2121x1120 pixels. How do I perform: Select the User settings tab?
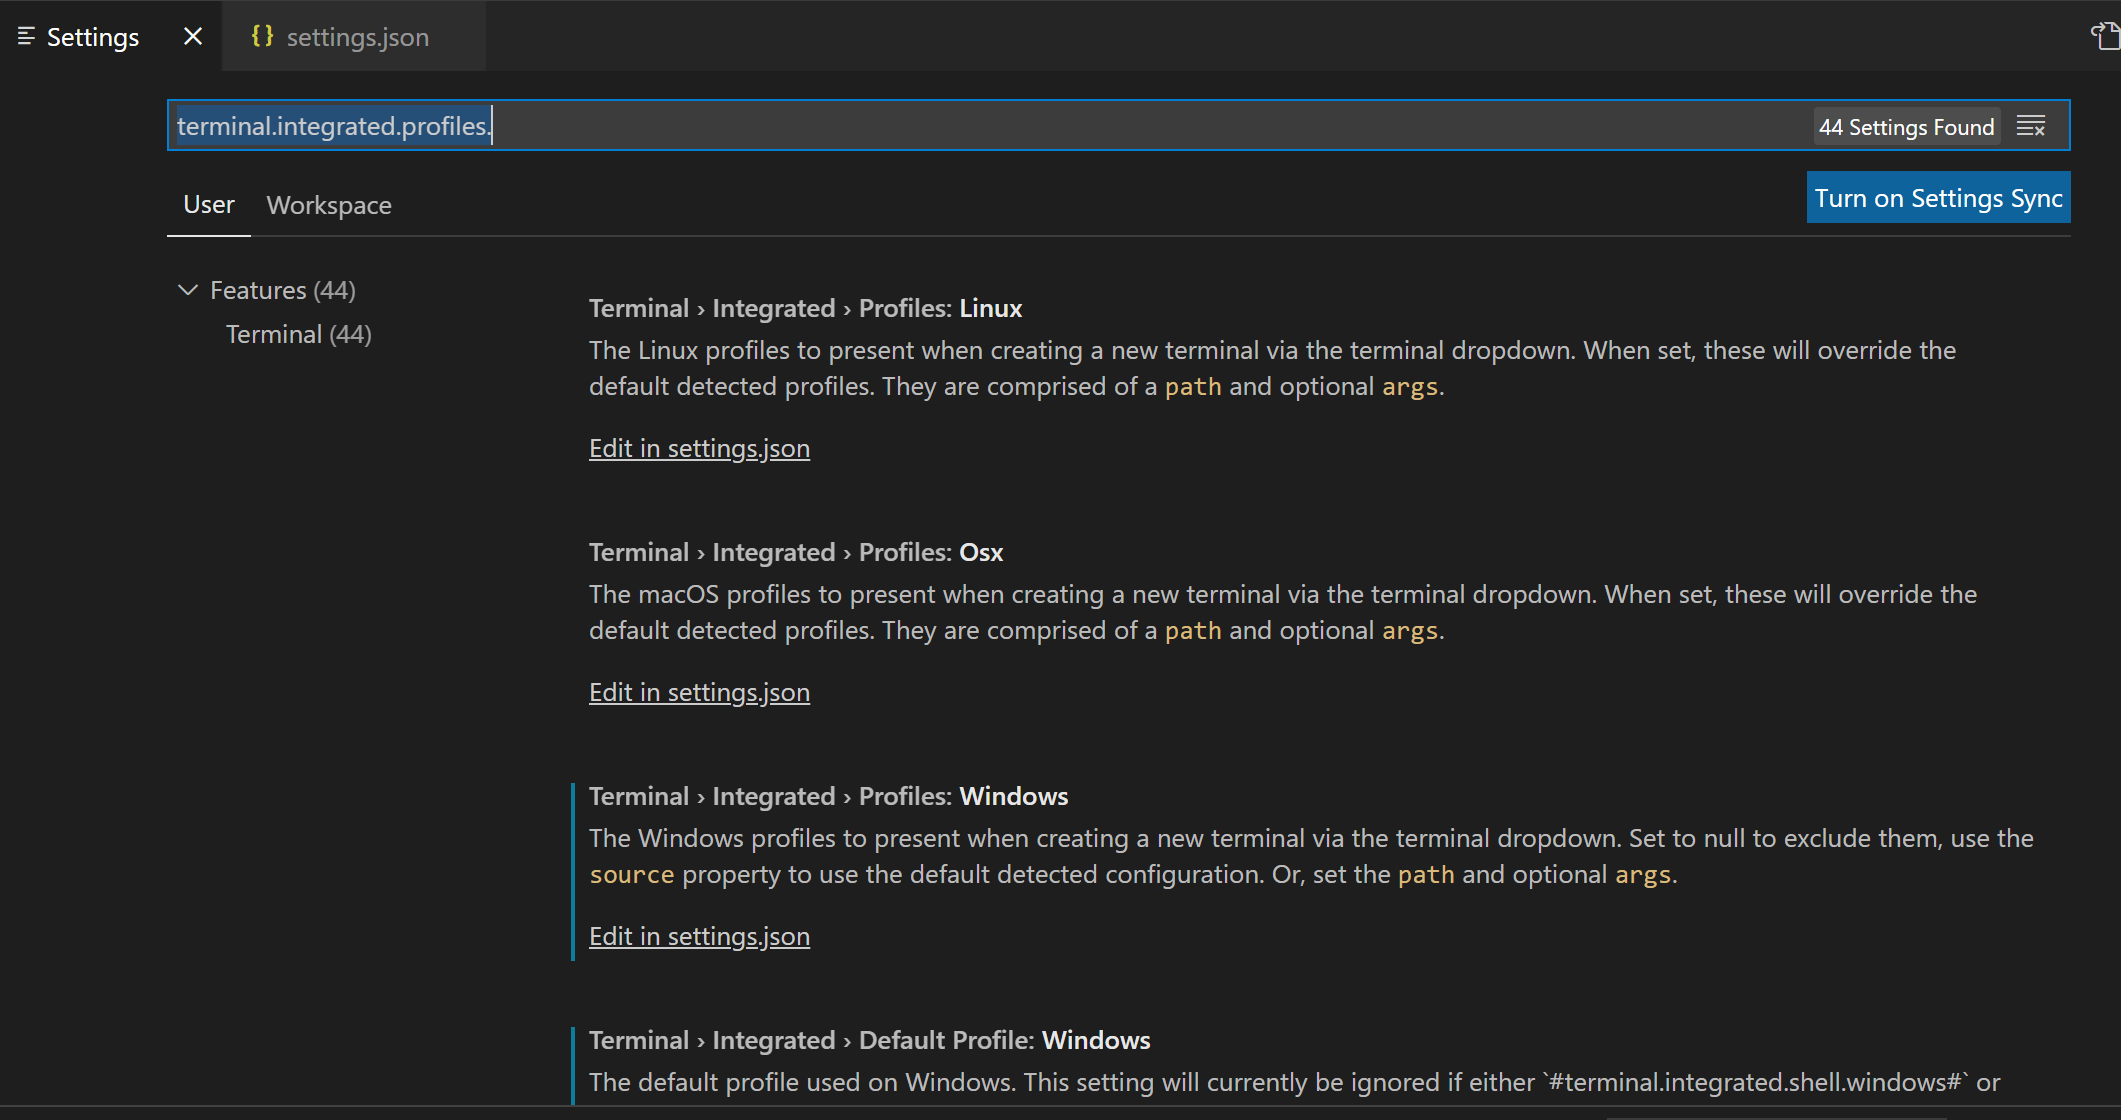tap(208, 205)
